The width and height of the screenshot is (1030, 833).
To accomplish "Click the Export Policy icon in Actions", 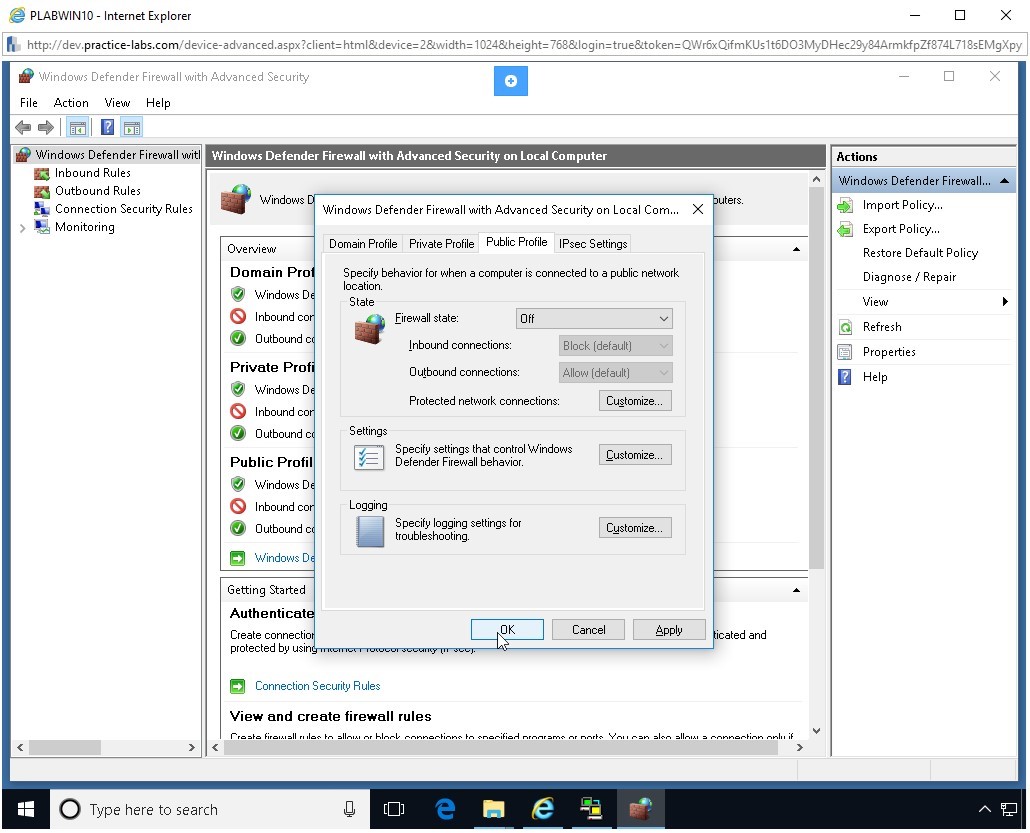I will (x=845, y=229).
